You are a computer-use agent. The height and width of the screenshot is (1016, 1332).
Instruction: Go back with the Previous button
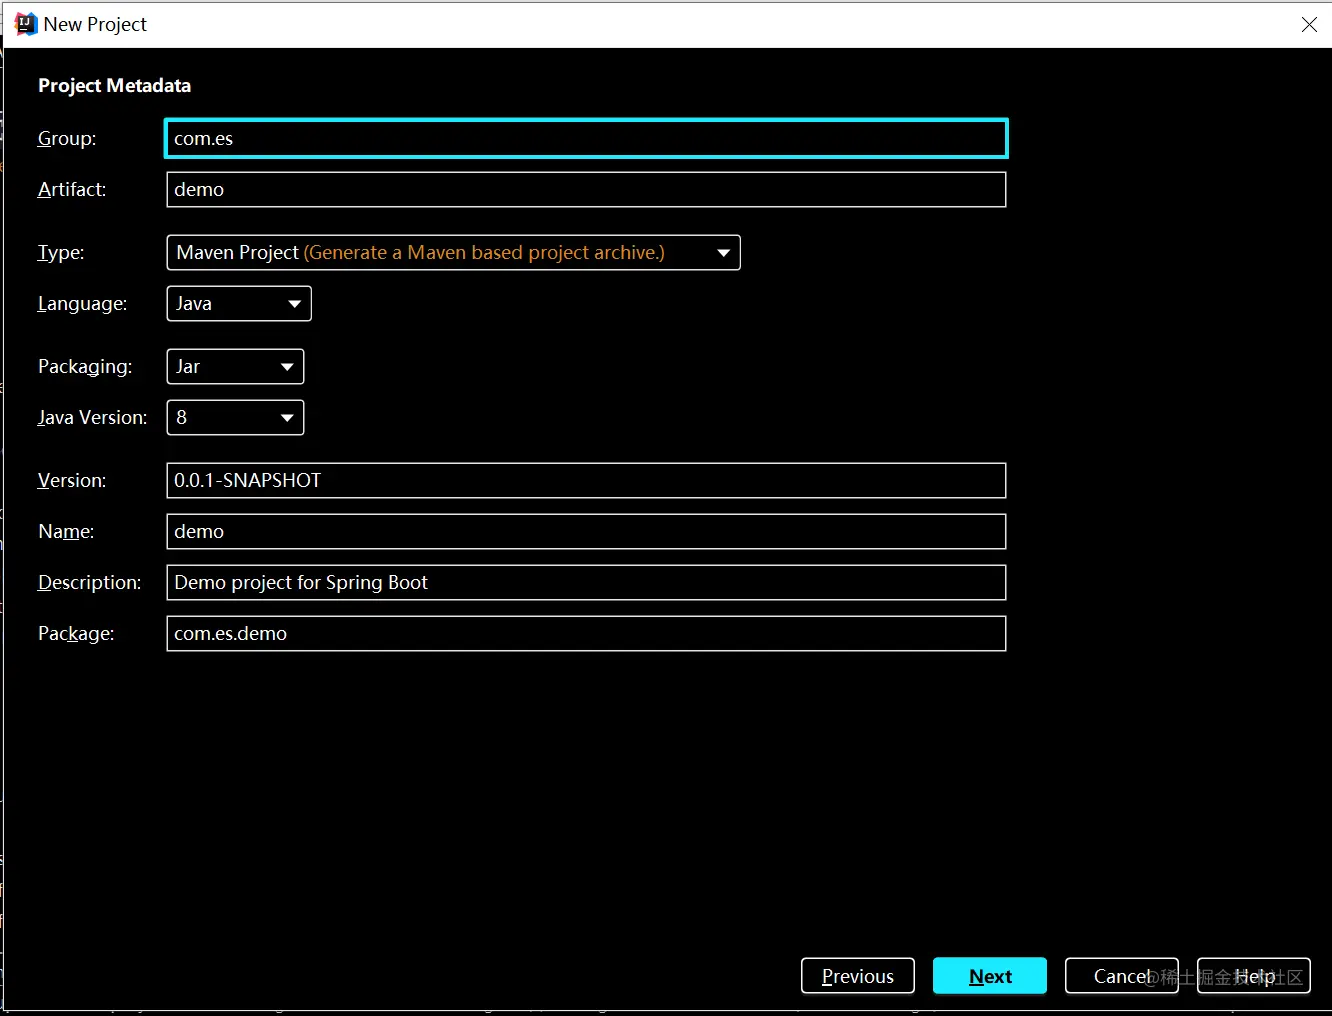point(858,976)
